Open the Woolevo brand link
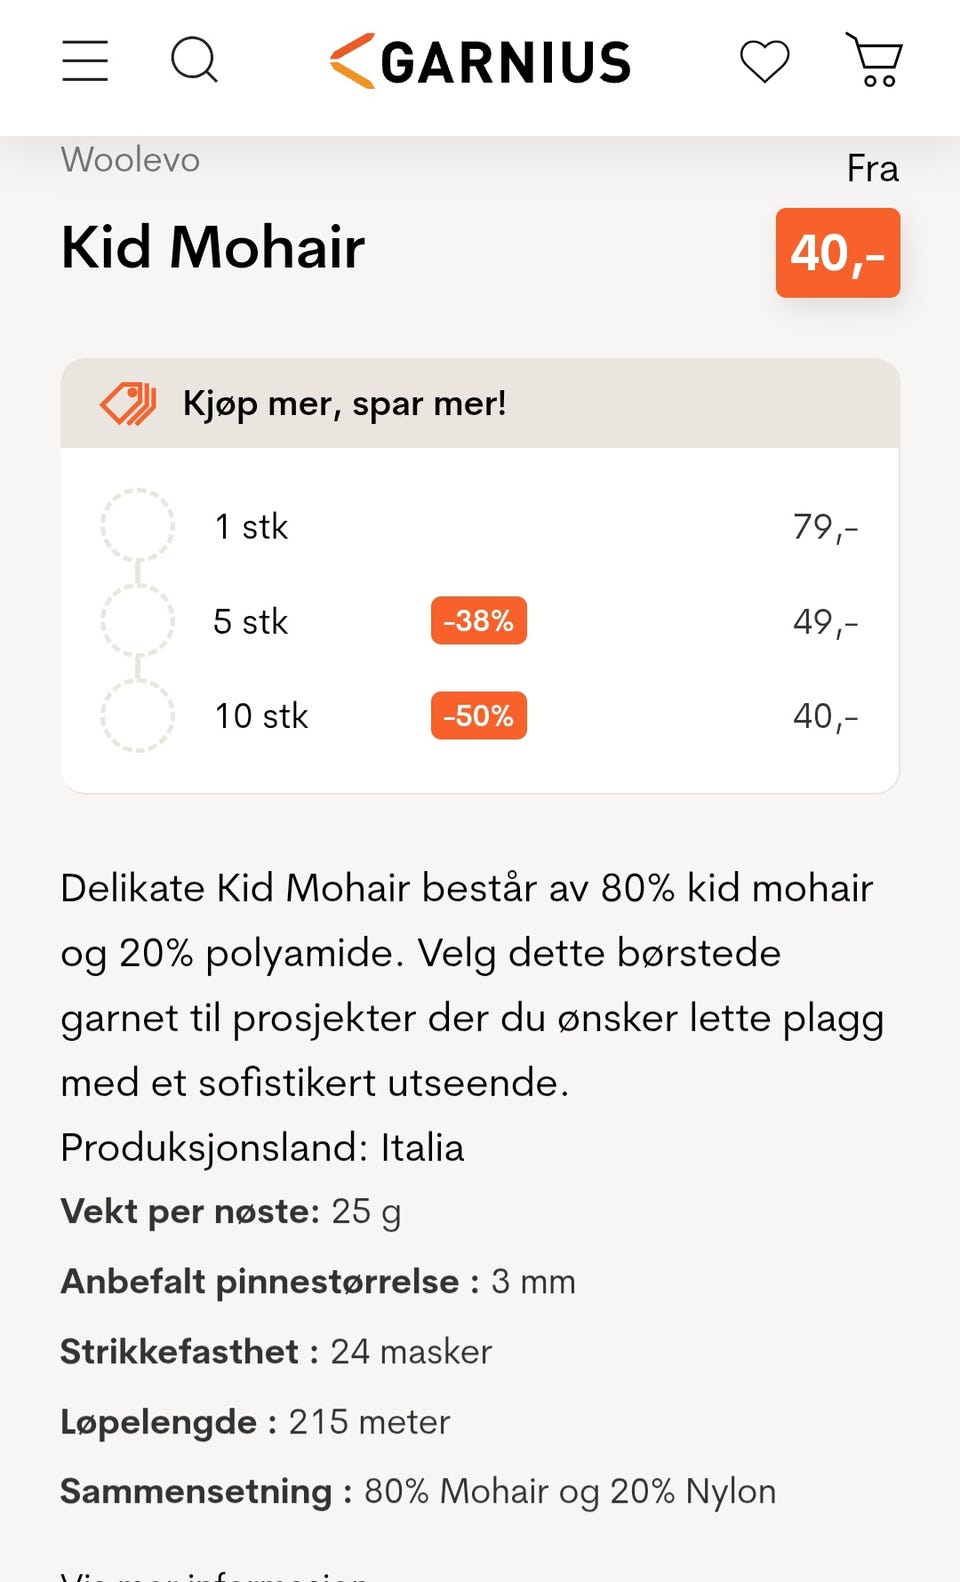Image resolution: width=960 pixels, height=1582 pixels. pyautogui.click(x=130, y=160)
